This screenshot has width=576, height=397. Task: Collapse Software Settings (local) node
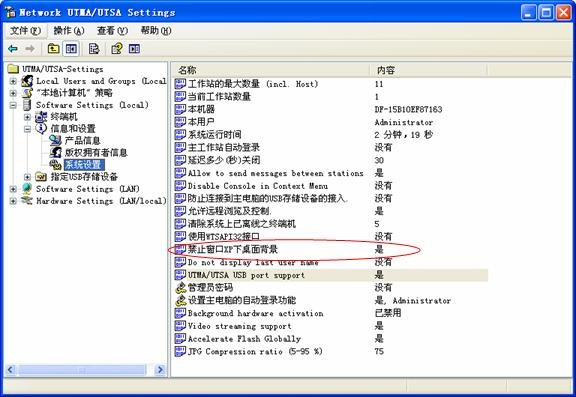pyautogui.click(x=13, y=105)
